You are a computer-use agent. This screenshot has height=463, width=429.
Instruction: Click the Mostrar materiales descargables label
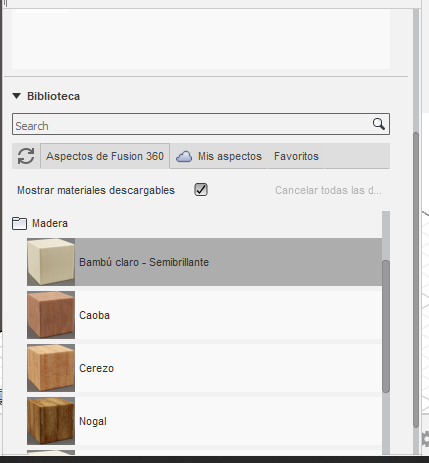click(96, 190)
